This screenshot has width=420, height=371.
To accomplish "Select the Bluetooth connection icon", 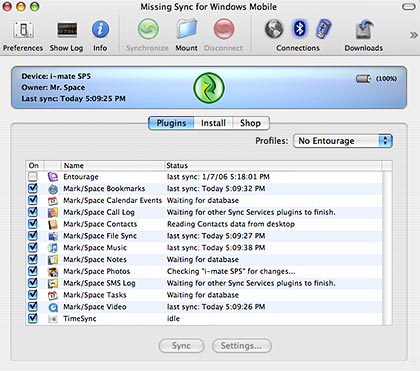I will [x=299, y=29].
